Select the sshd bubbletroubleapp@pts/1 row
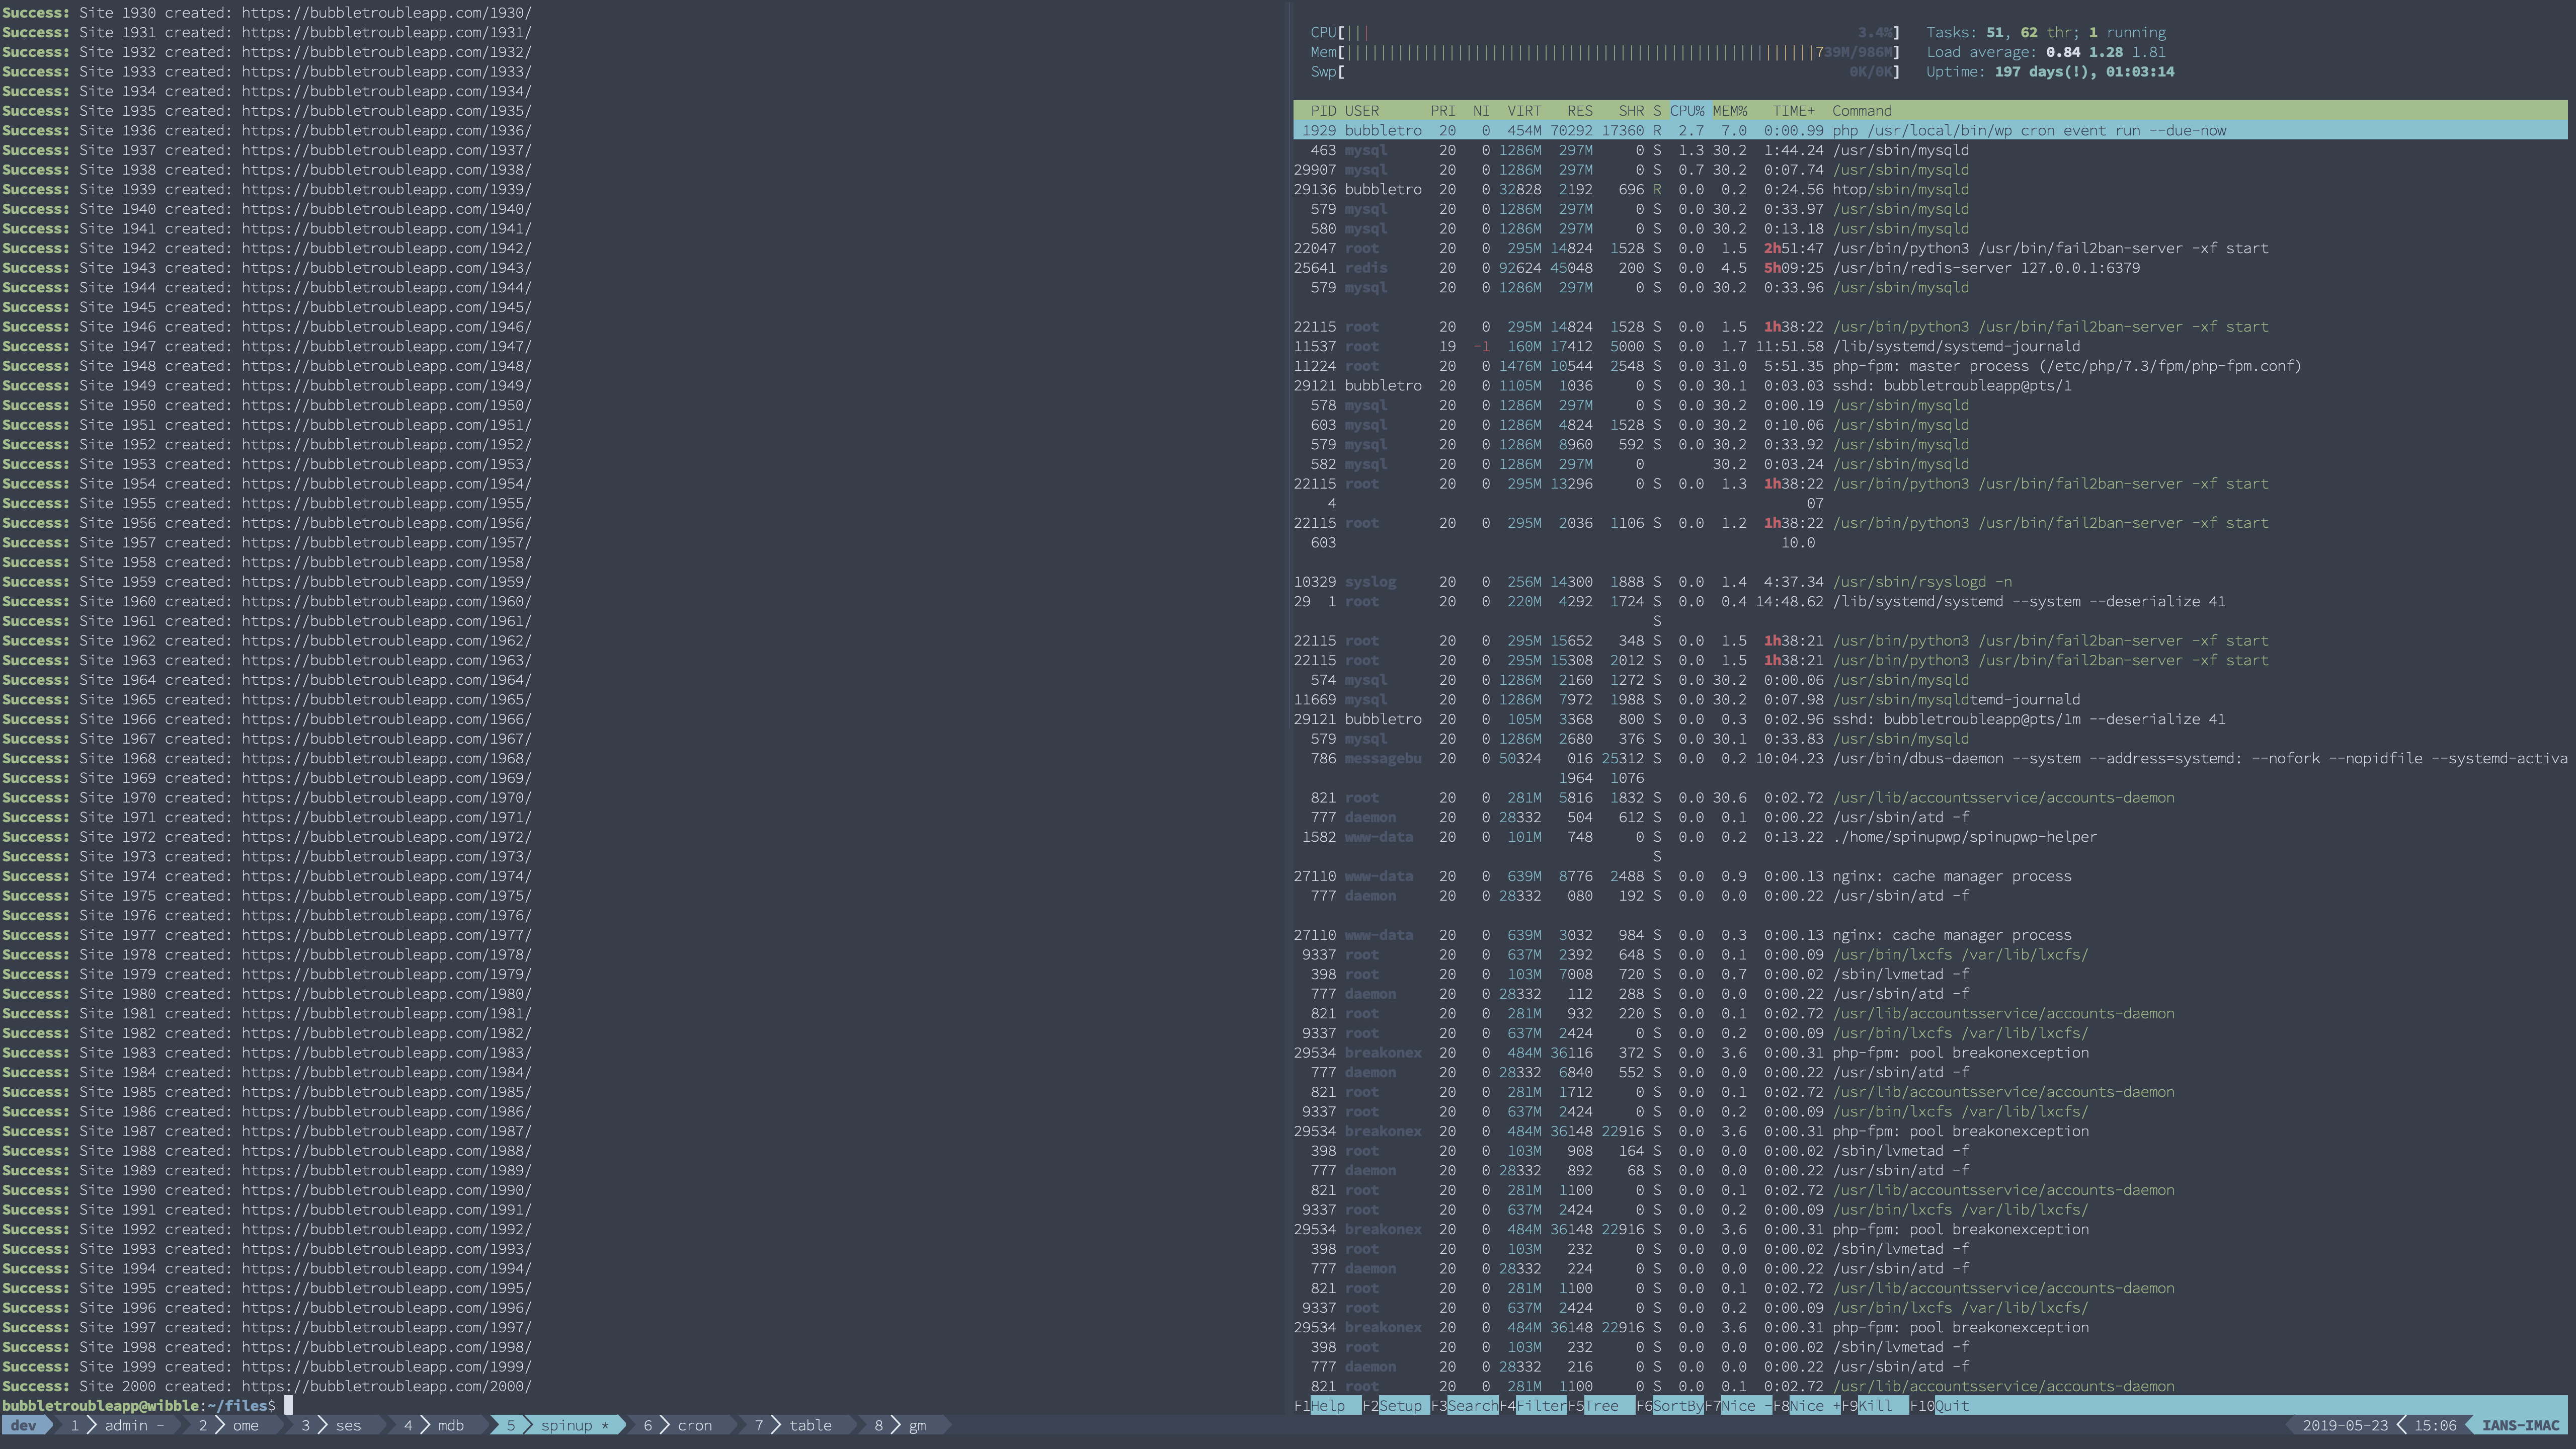2576x1449 pixels. [1930, 385]
